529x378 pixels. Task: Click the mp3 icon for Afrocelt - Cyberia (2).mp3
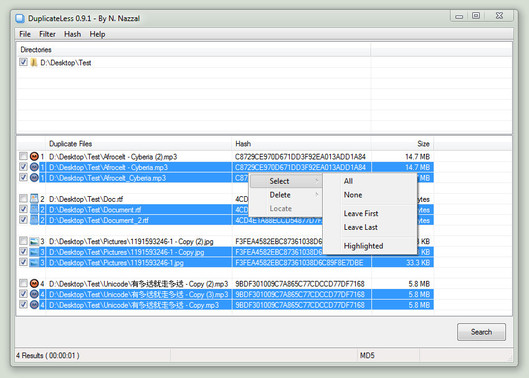[x=34, y=157]
